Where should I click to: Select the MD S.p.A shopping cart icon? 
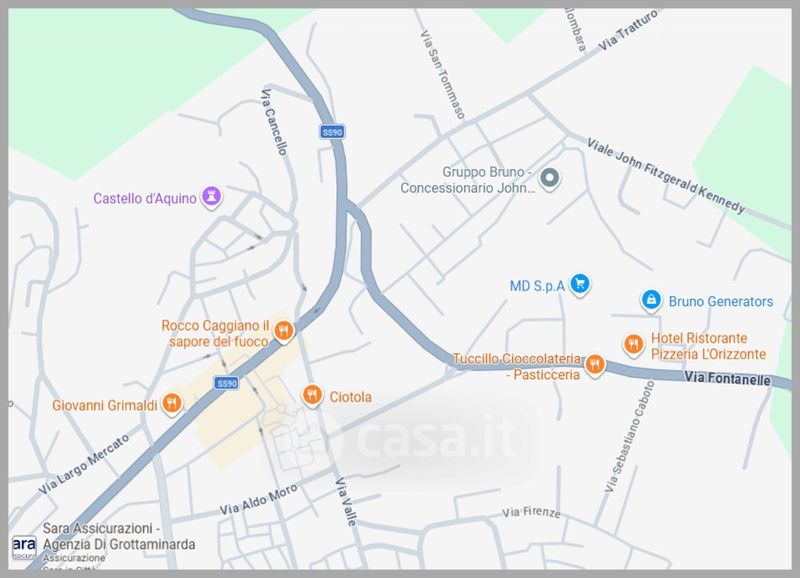click(x=580, y=284)
